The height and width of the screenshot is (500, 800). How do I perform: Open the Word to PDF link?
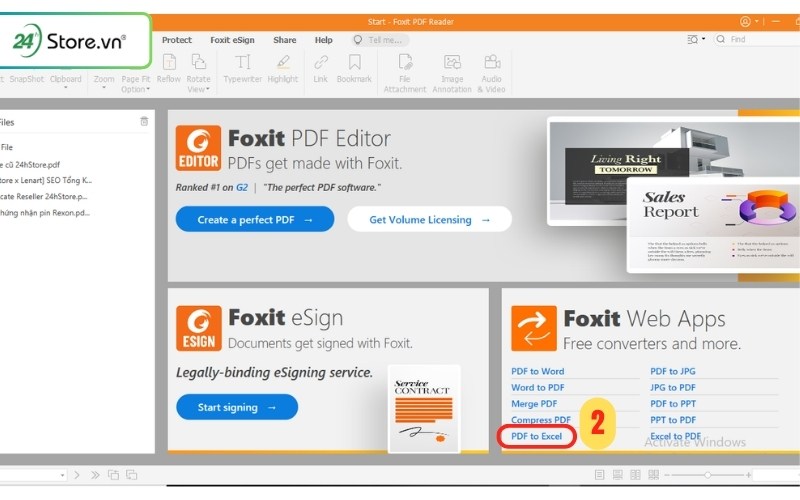point(537,387)
